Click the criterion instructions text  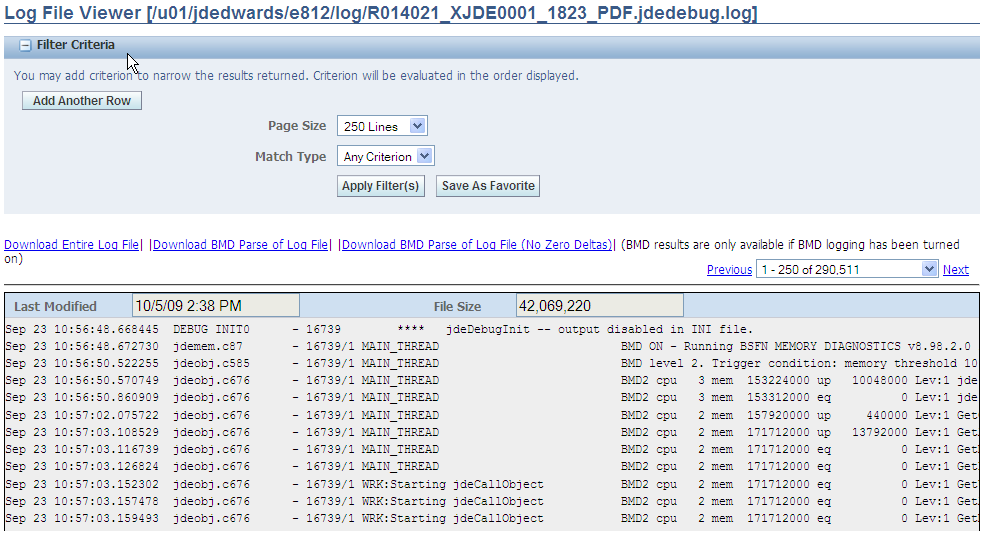pyautogui.click(x=296, y=76)
